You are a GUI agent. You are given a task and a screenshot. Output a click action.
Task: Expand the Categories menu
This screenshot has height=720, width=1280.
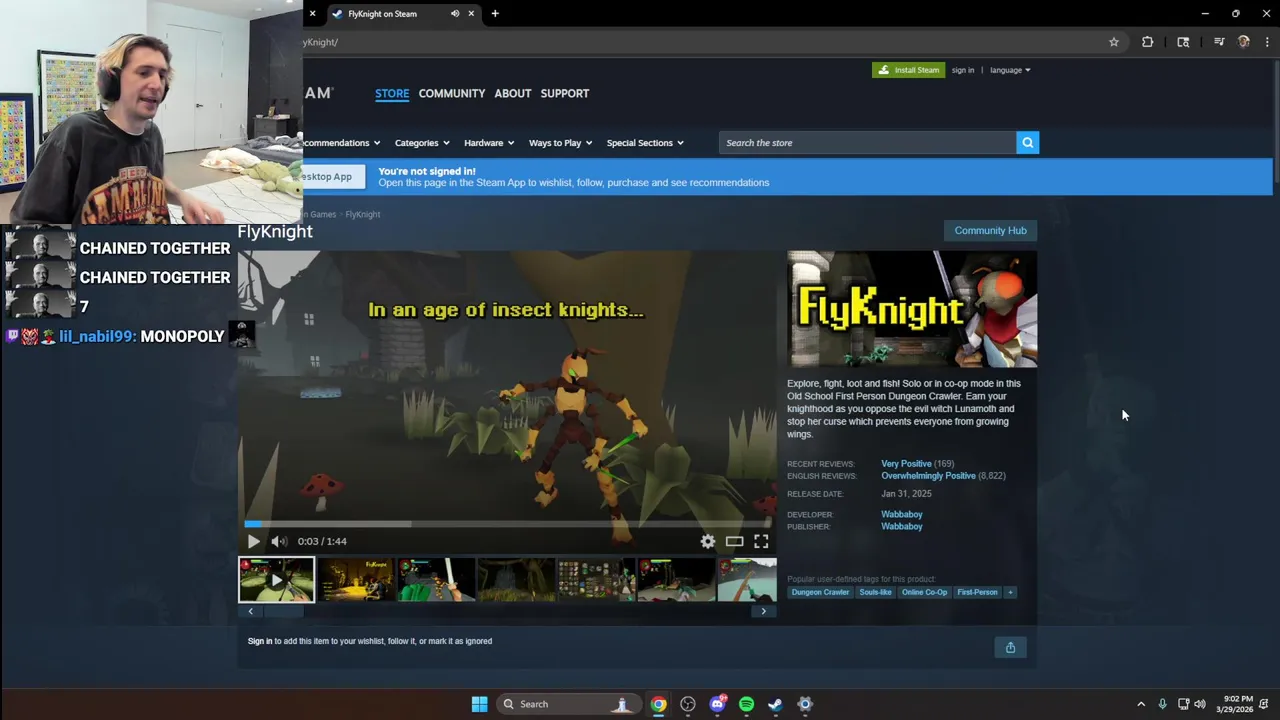pyautogui.click(x=422, y=143)
